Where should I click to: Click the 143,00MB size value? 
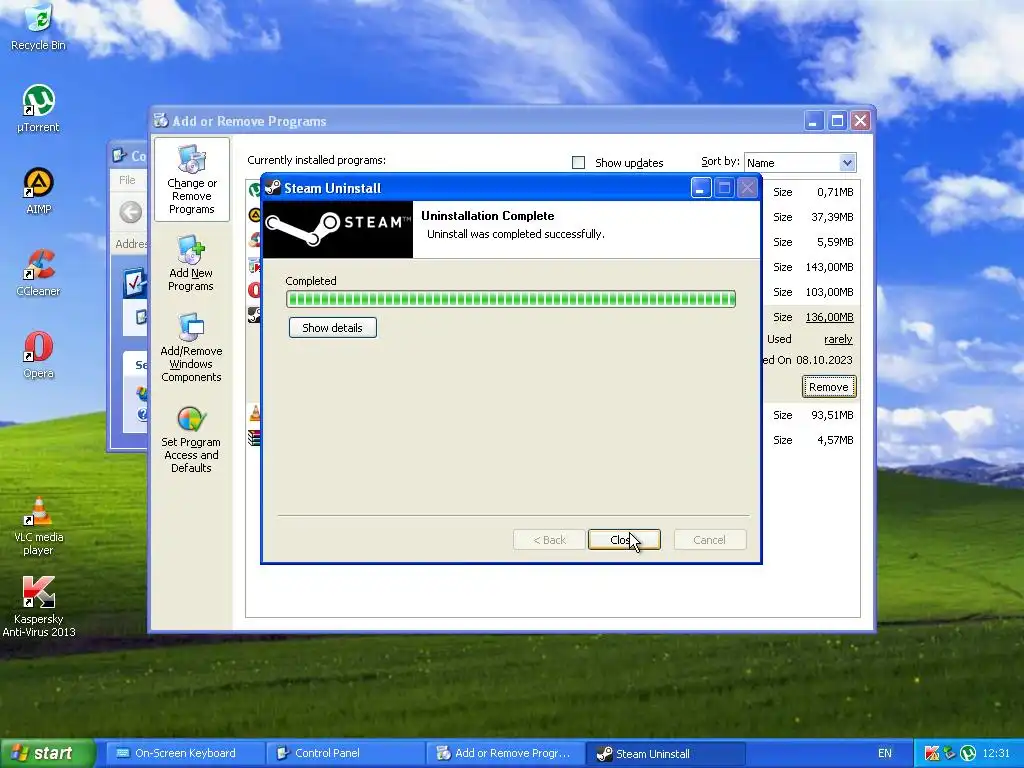pyautogui.click(x=829, y=267)
